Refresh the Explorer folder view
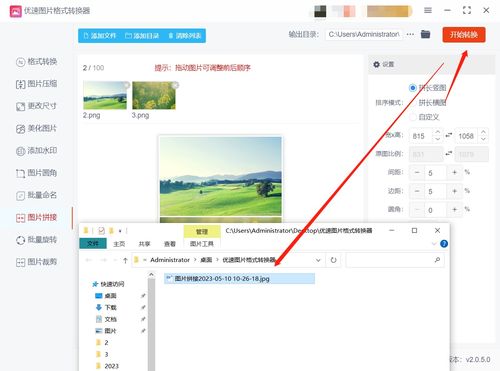This screenshot has height=371, width=500. 333,260
